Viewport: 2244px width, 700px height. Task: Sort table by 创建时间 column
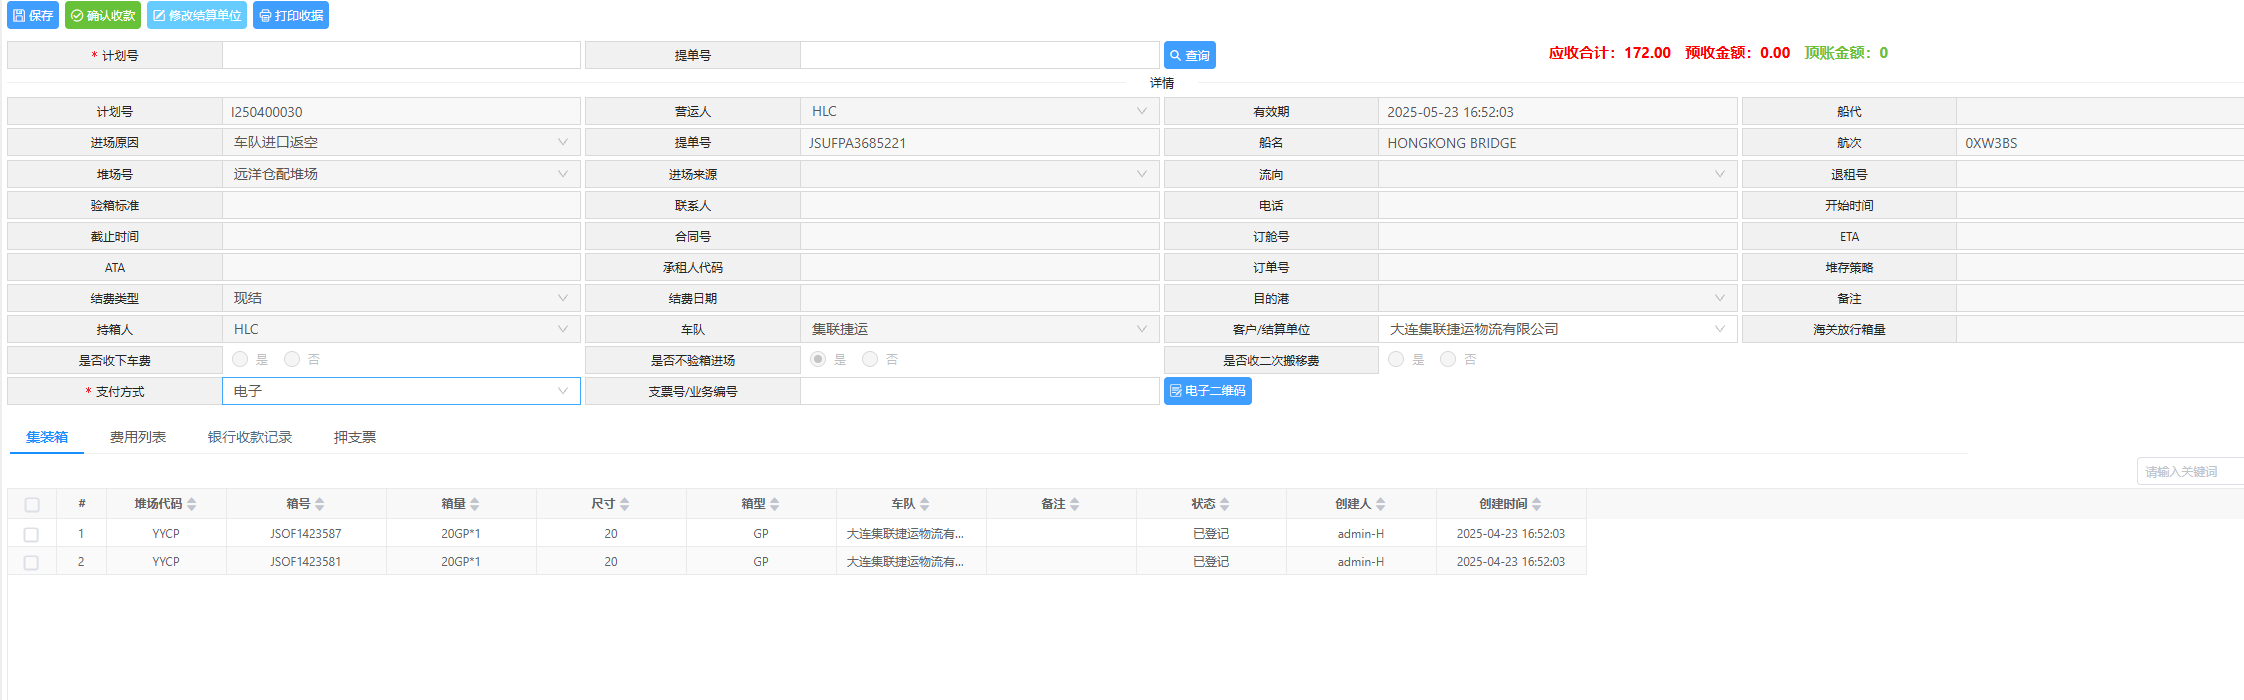tap(1510, 504)
